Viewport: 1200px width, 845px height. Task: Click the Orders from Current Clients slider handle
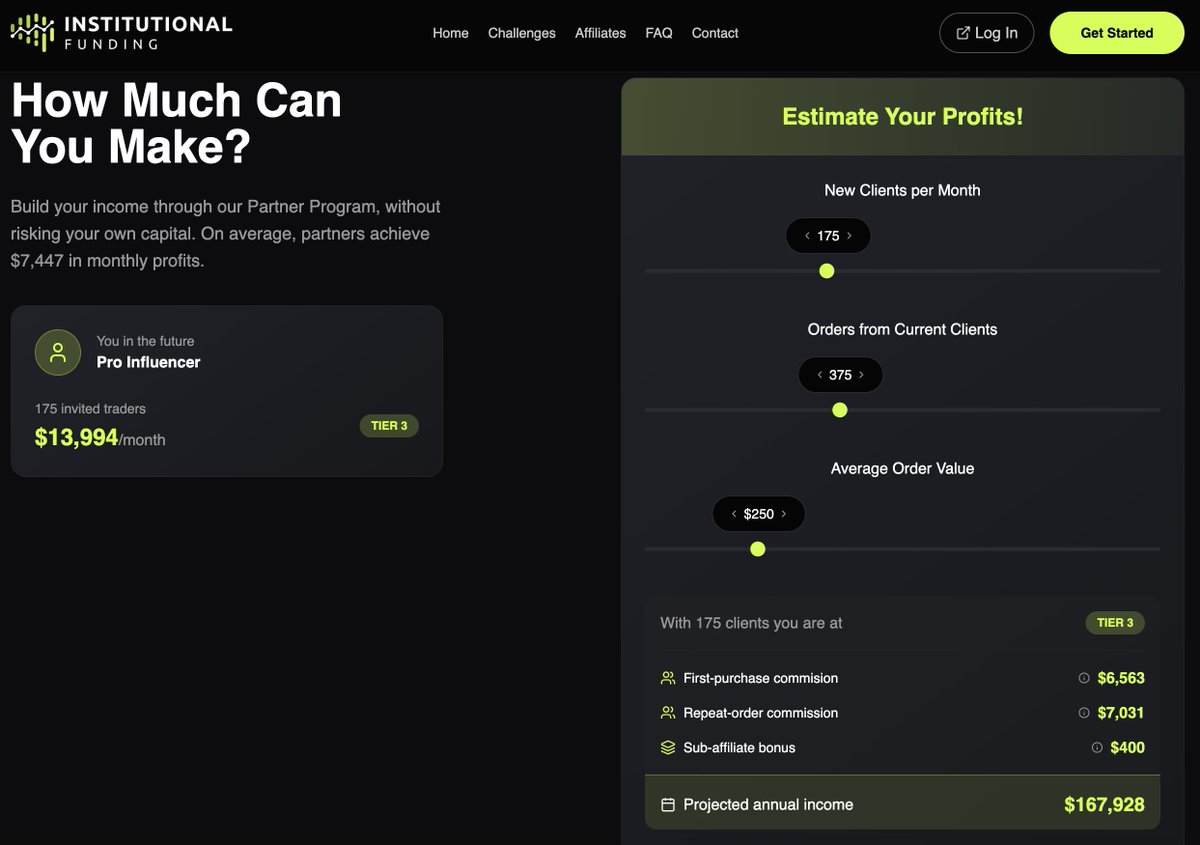click(840, 410)
